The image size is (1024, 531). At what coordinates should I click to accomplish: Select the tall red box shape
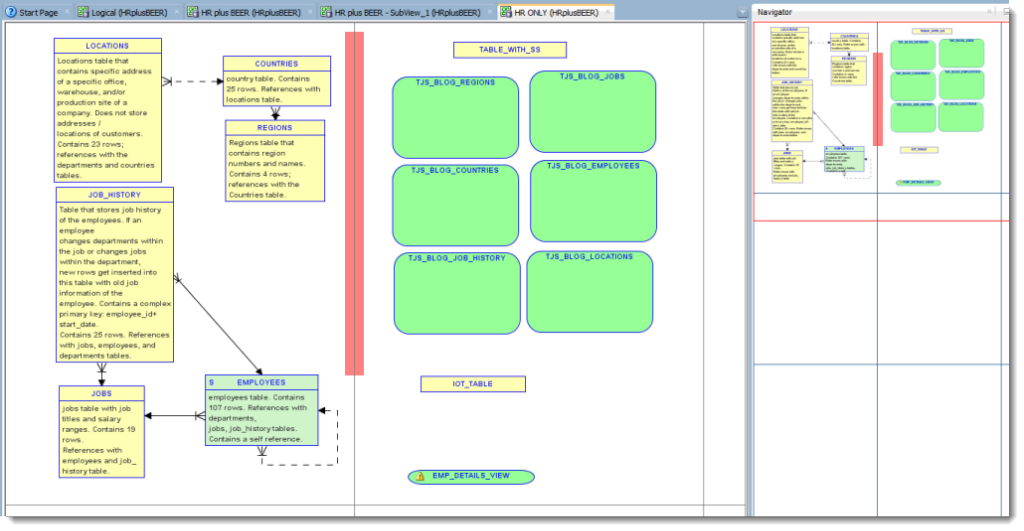tap(355, 204)
